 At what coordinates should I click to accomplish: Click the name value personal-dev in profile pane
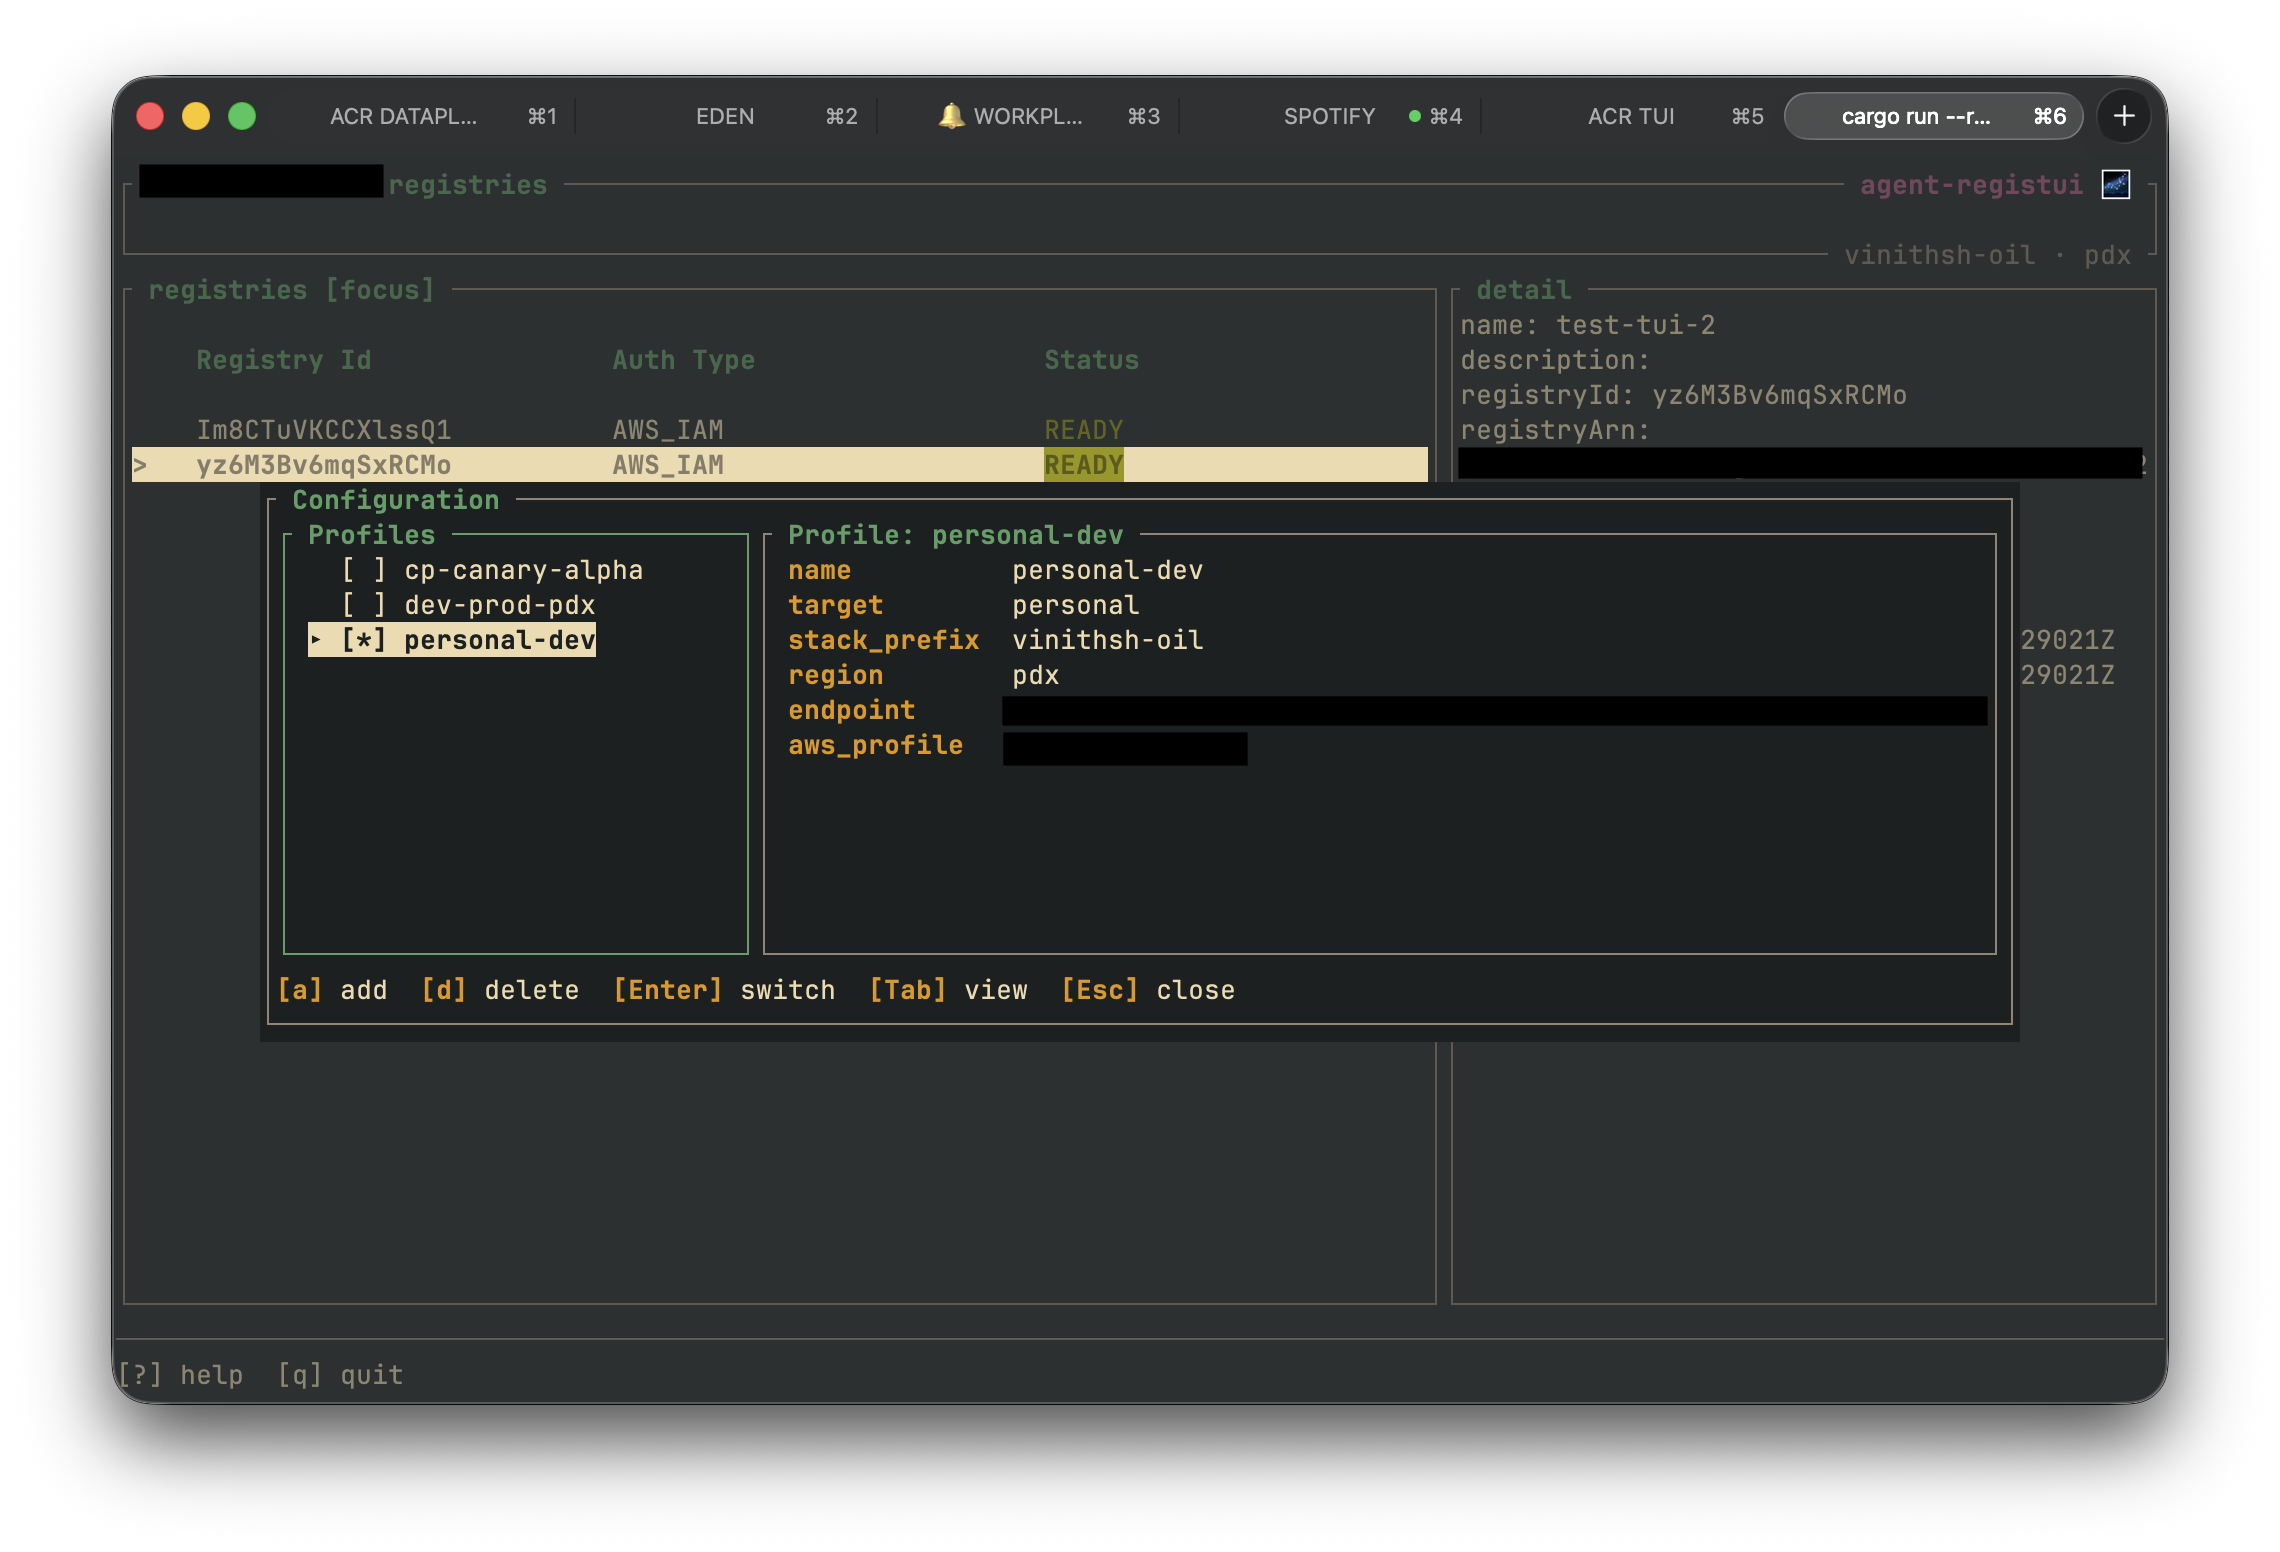pyautogui.click(x=1108, y=570)
